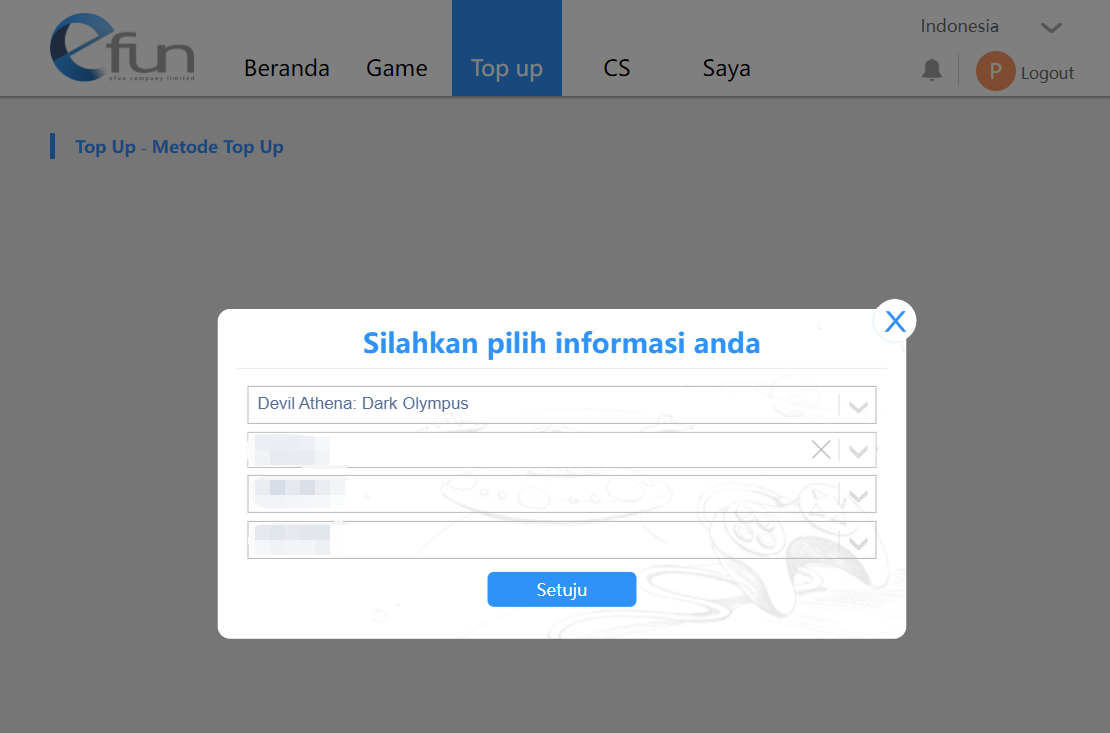Go to the Game menu
The height and width of the screenshot is (733, 1110).
pyautogui.click(x=396, y=68)
